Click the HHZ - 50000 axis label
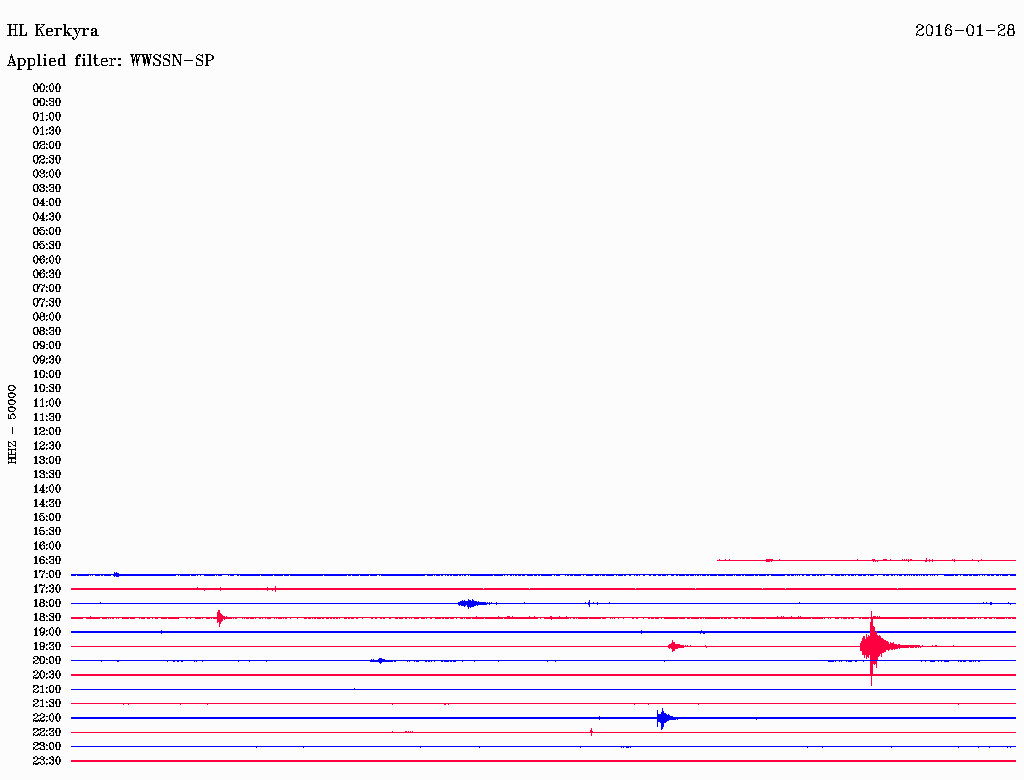This screenshot has width=1024, height=780. 12,424
